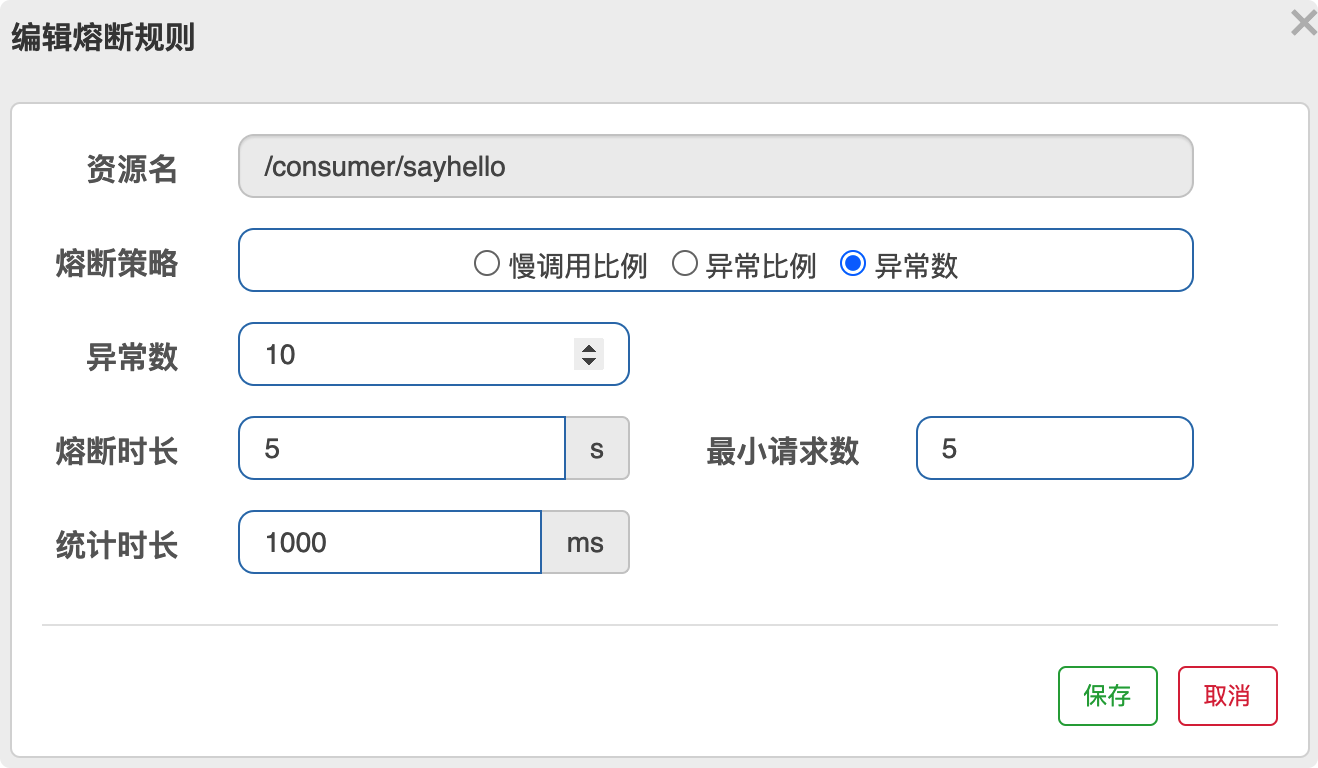Click the 编辑熔断规则 dialog title
The width and height of the screenshot is (1318, 768).
[x=102, y=38]
